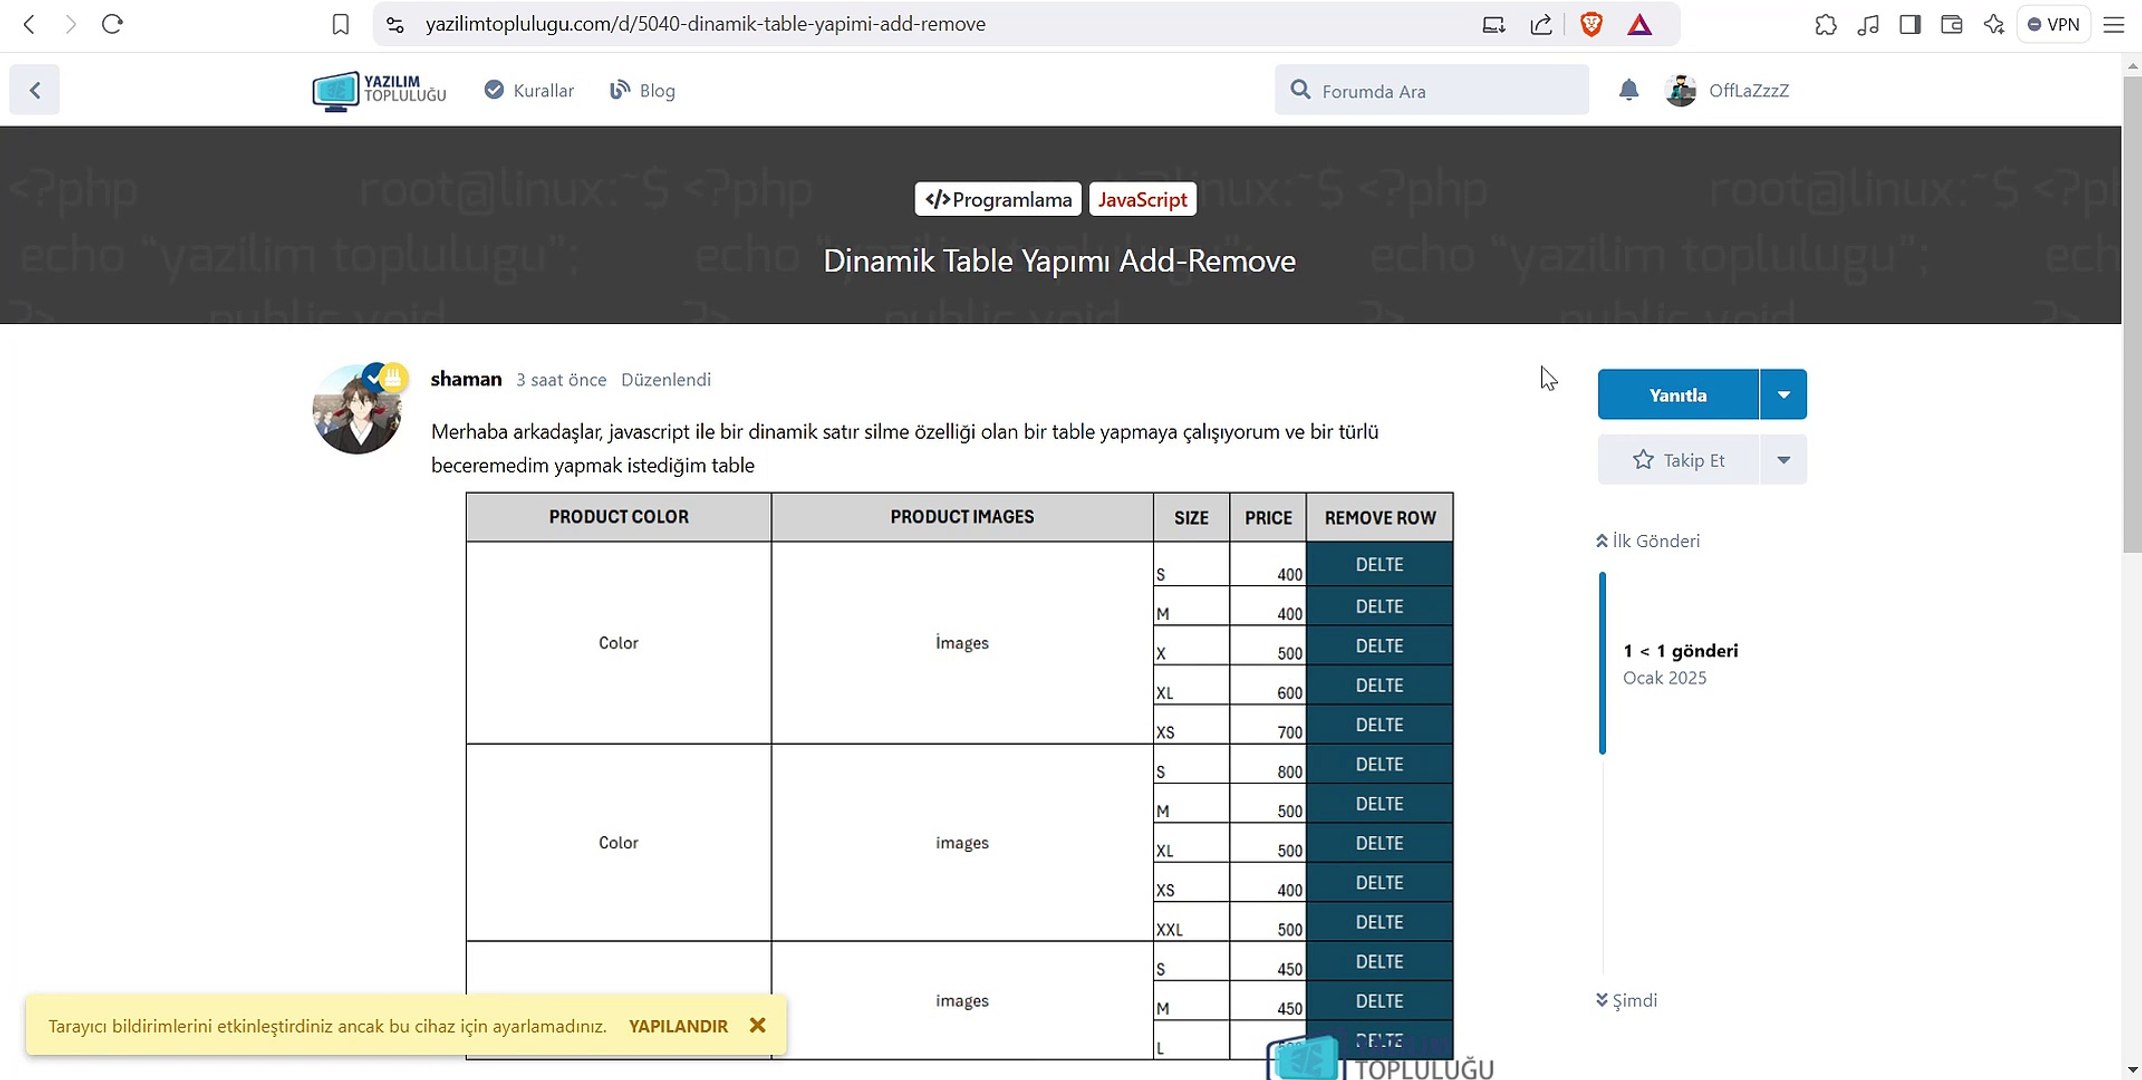Expand the Takip Et dropdown arrow
2142x1080 pixels.
point(1782,459)
